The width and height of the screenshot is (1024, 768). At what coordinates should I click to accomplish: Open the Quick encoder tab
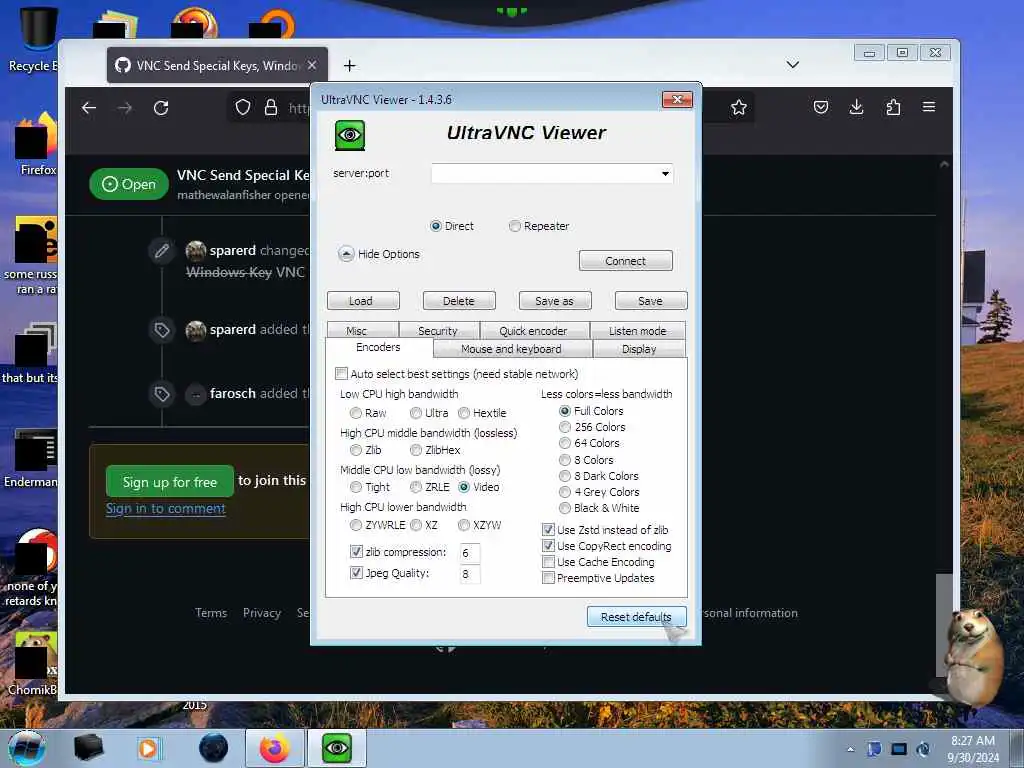[534, 330]
